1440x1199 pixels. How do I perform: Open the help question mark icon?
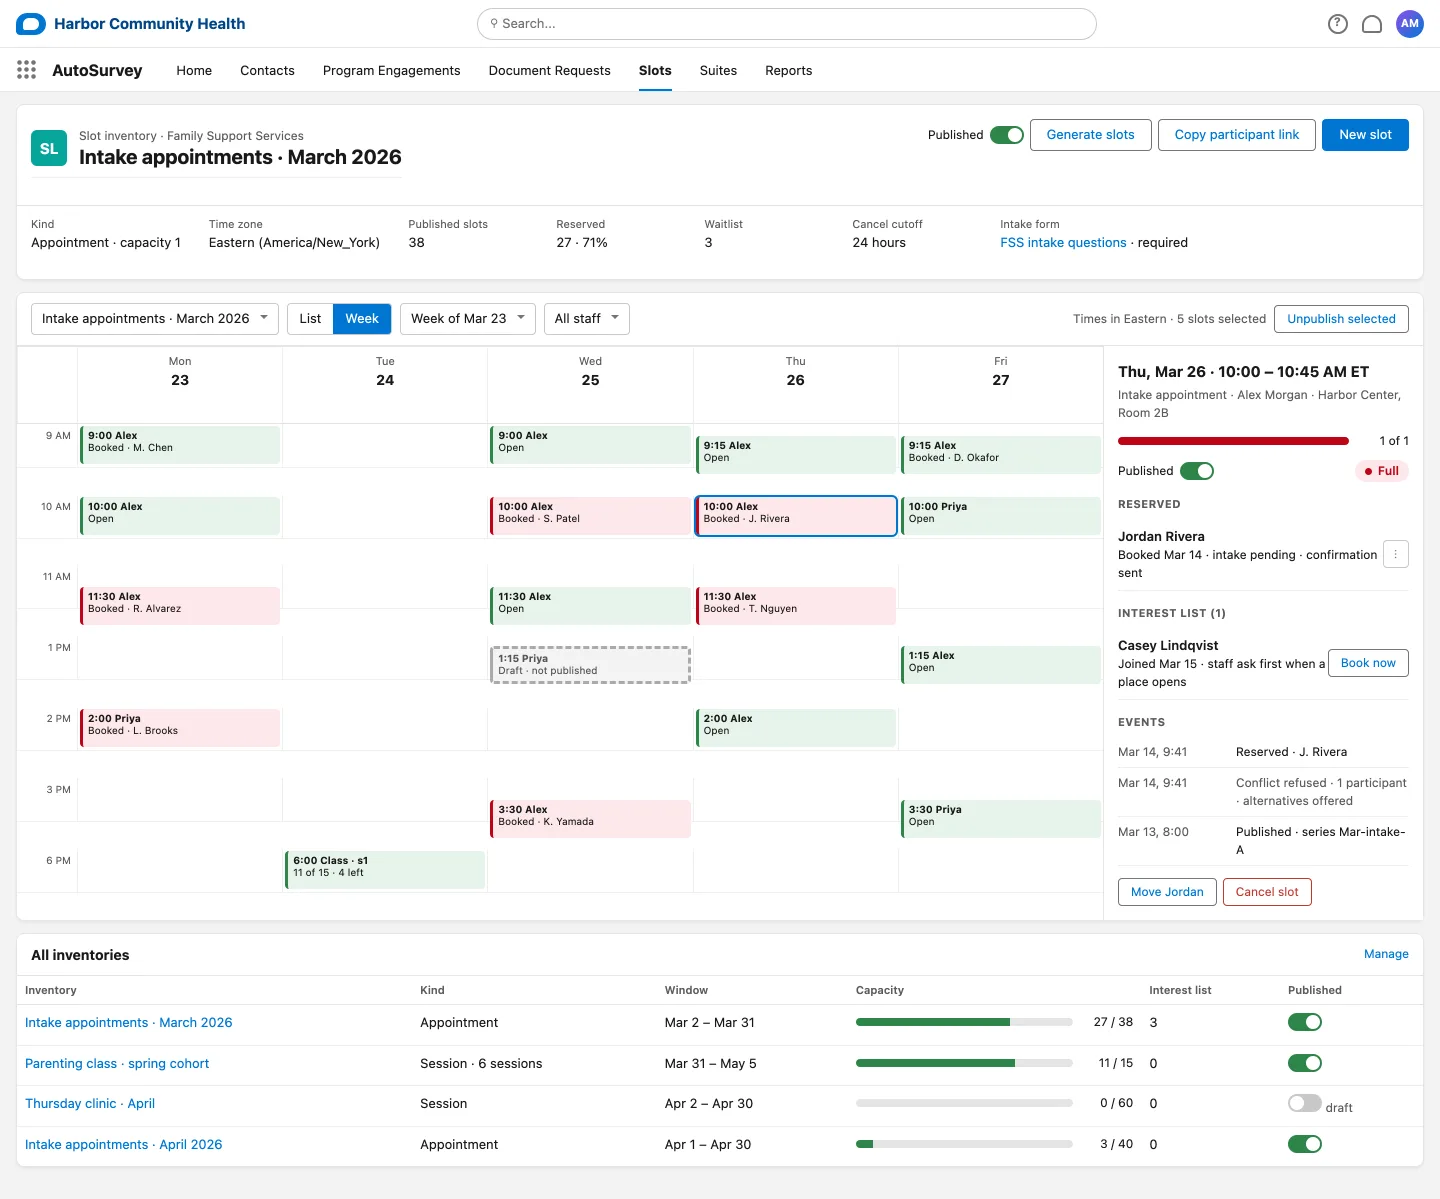(x=1338, y=24)
